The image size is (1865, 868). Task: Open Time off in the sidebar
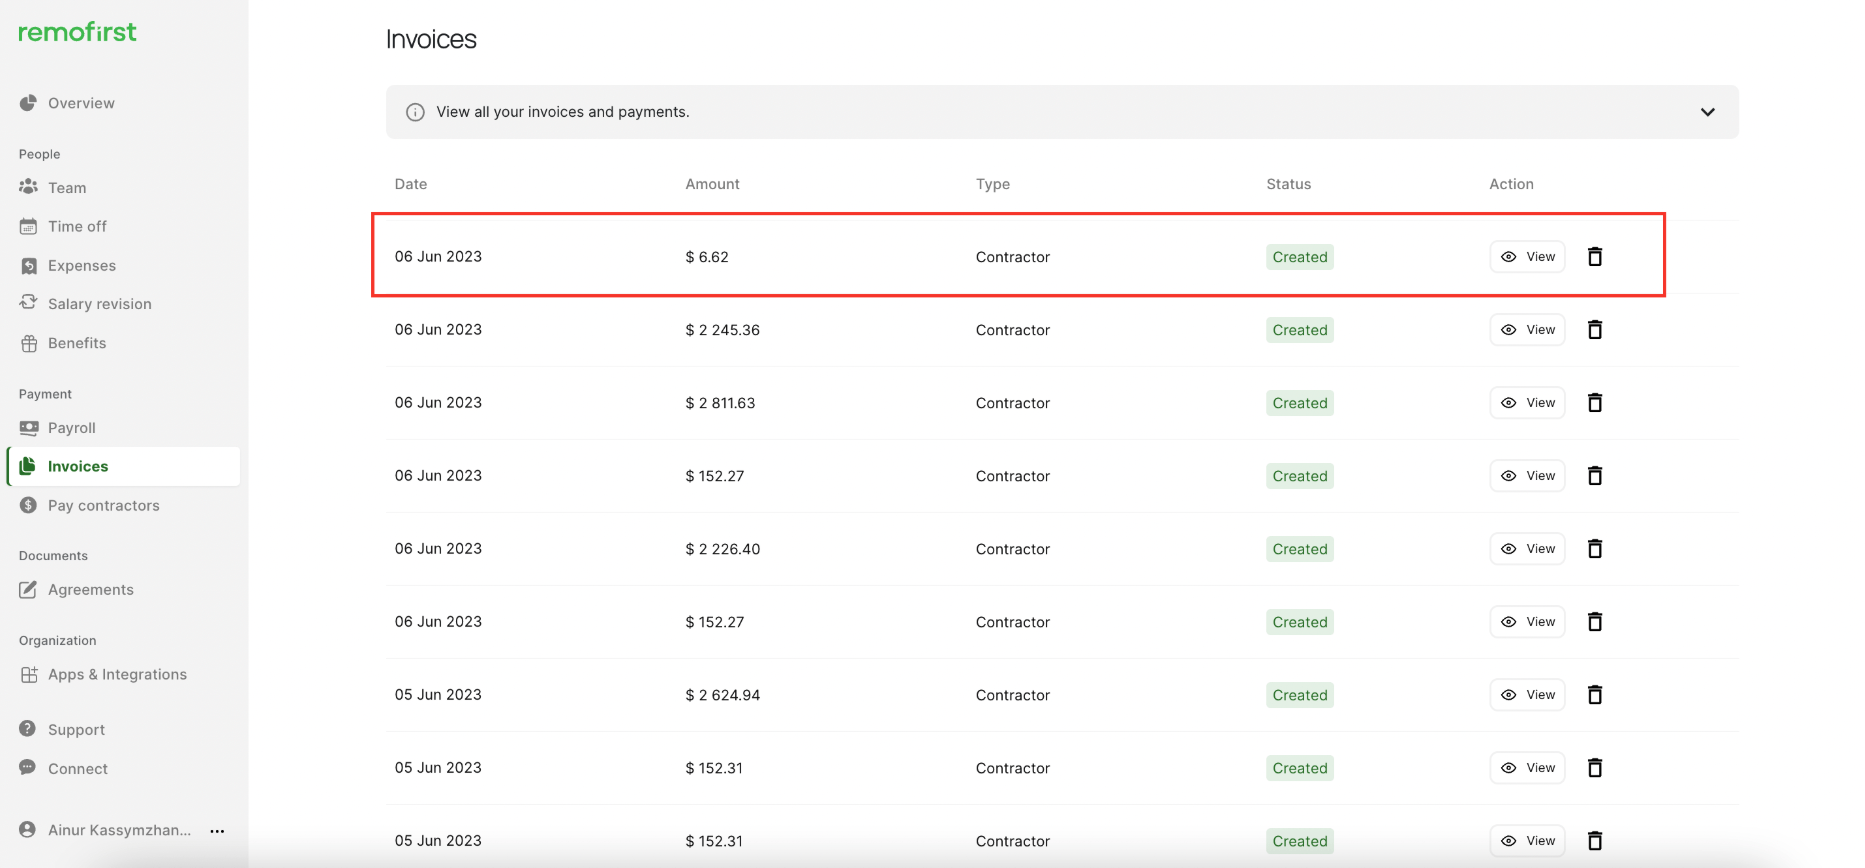[77, 227]
